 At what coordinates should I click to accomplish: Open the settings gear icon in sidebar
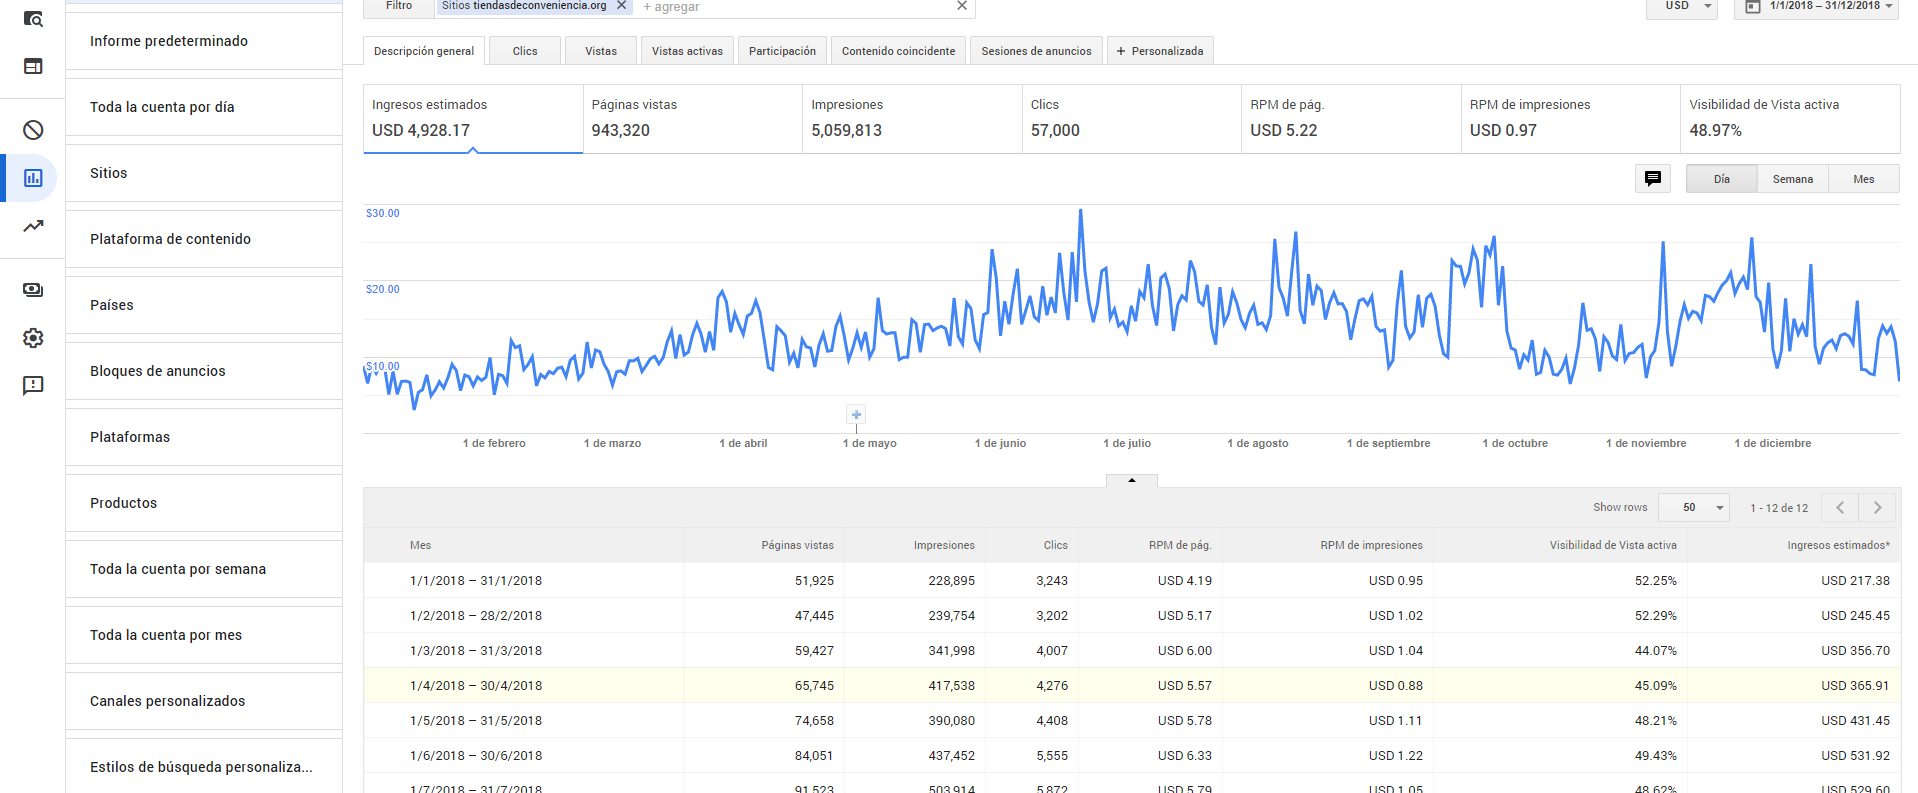coord(33,338)
